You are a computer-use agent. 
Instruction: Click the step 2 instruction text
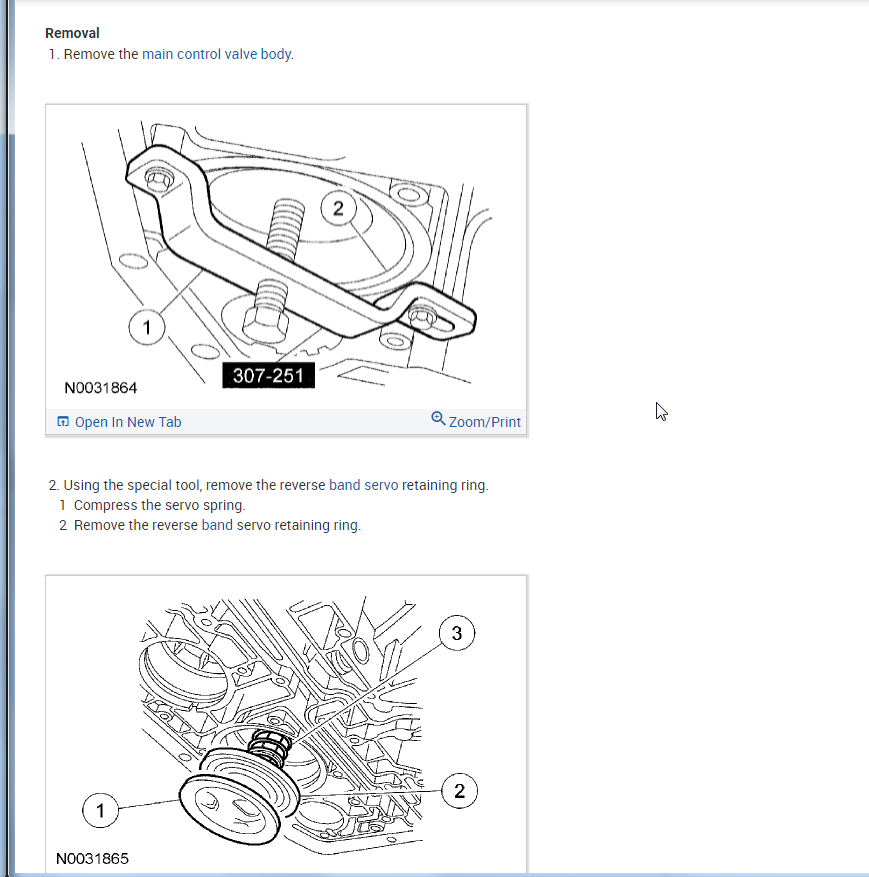pyautogui.click(x=276, y=485)
